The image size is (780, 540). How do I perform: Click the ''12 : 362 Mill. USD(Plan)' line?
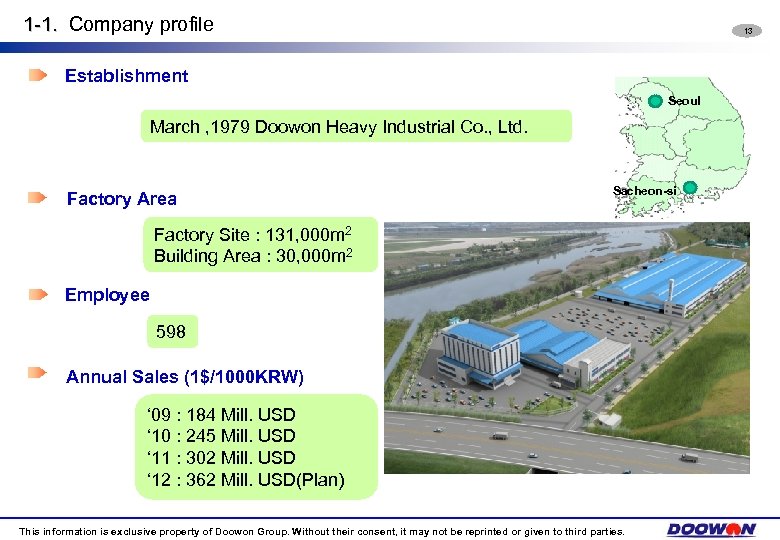[246, 480]
